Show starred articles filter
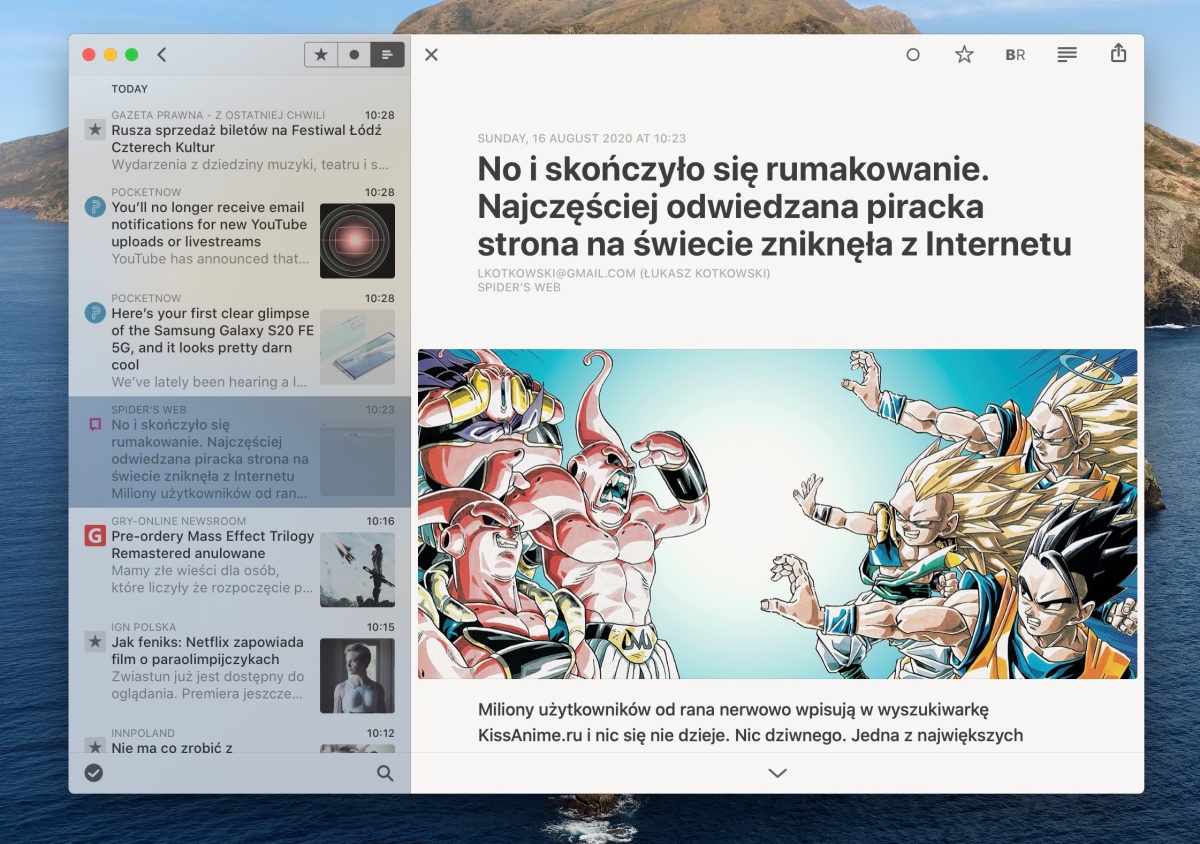1200x844 pixels. (321, 55)
